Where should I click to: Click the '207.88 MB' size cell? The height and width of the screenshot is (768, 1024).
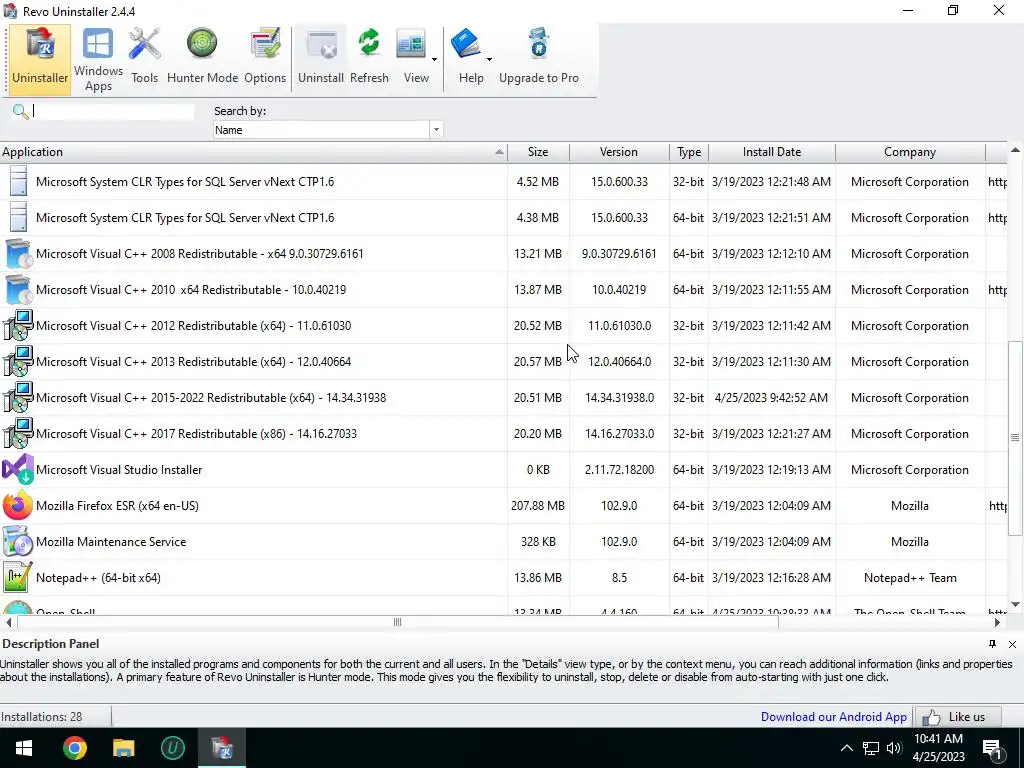click(538, 505)
